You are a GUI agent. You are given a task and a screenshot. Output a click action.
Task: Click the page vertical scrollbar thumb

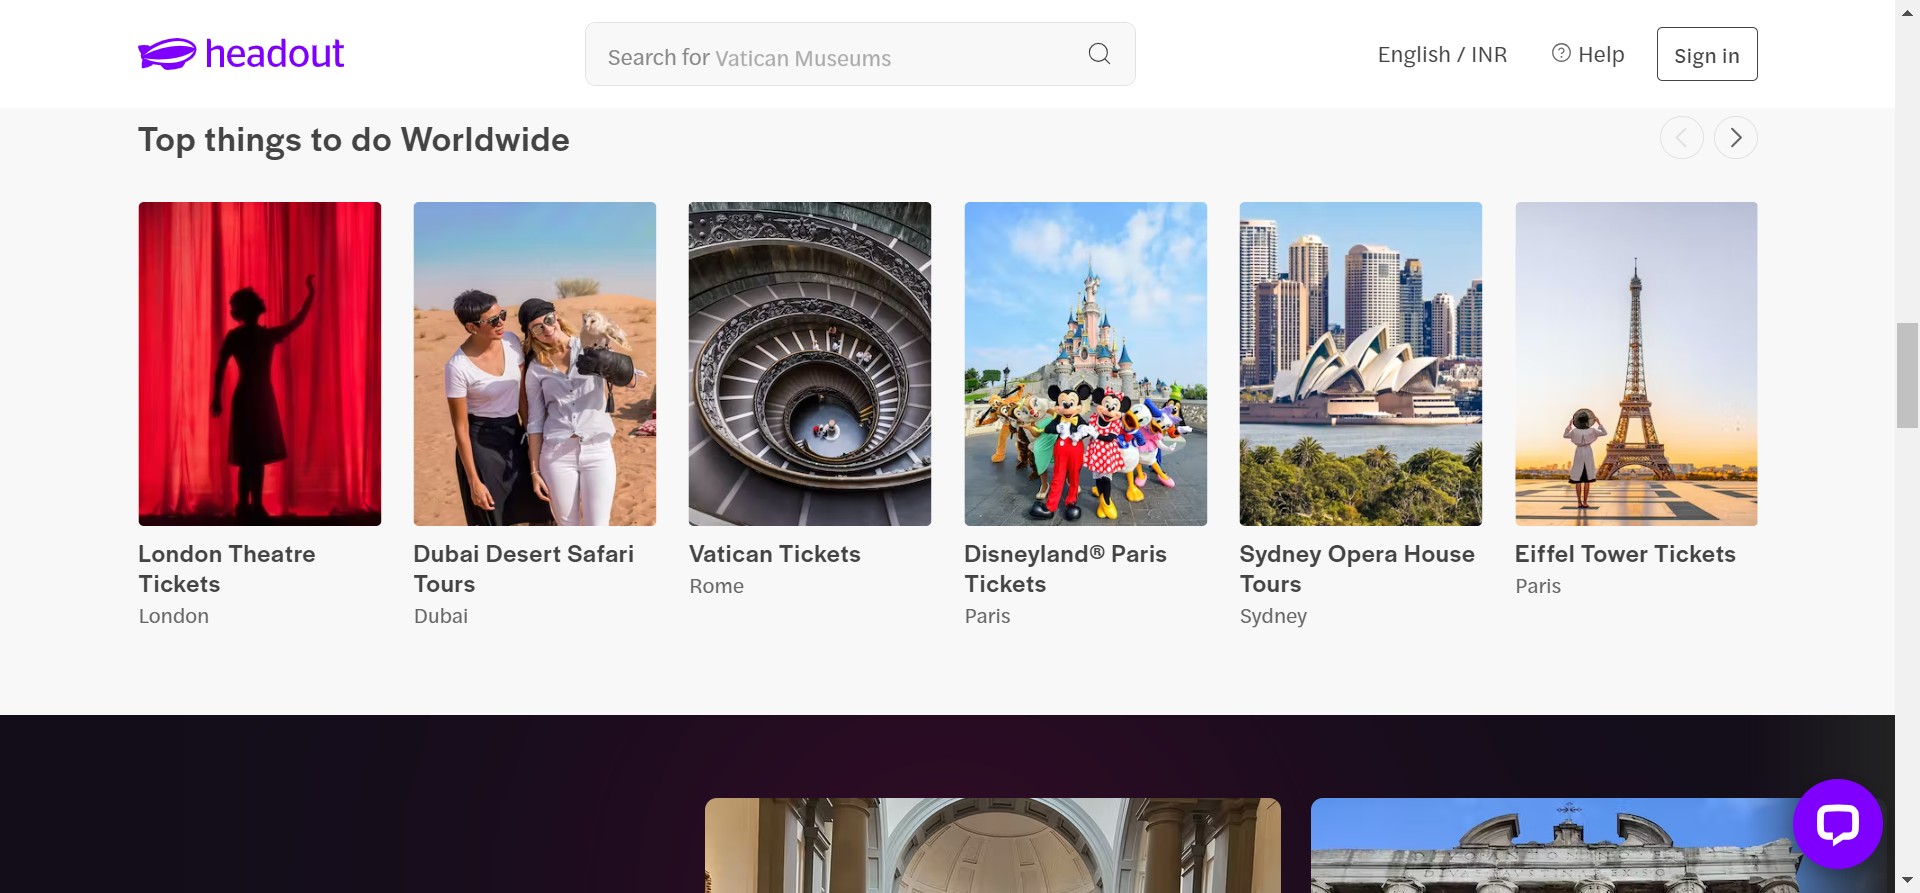[1907, 375]
